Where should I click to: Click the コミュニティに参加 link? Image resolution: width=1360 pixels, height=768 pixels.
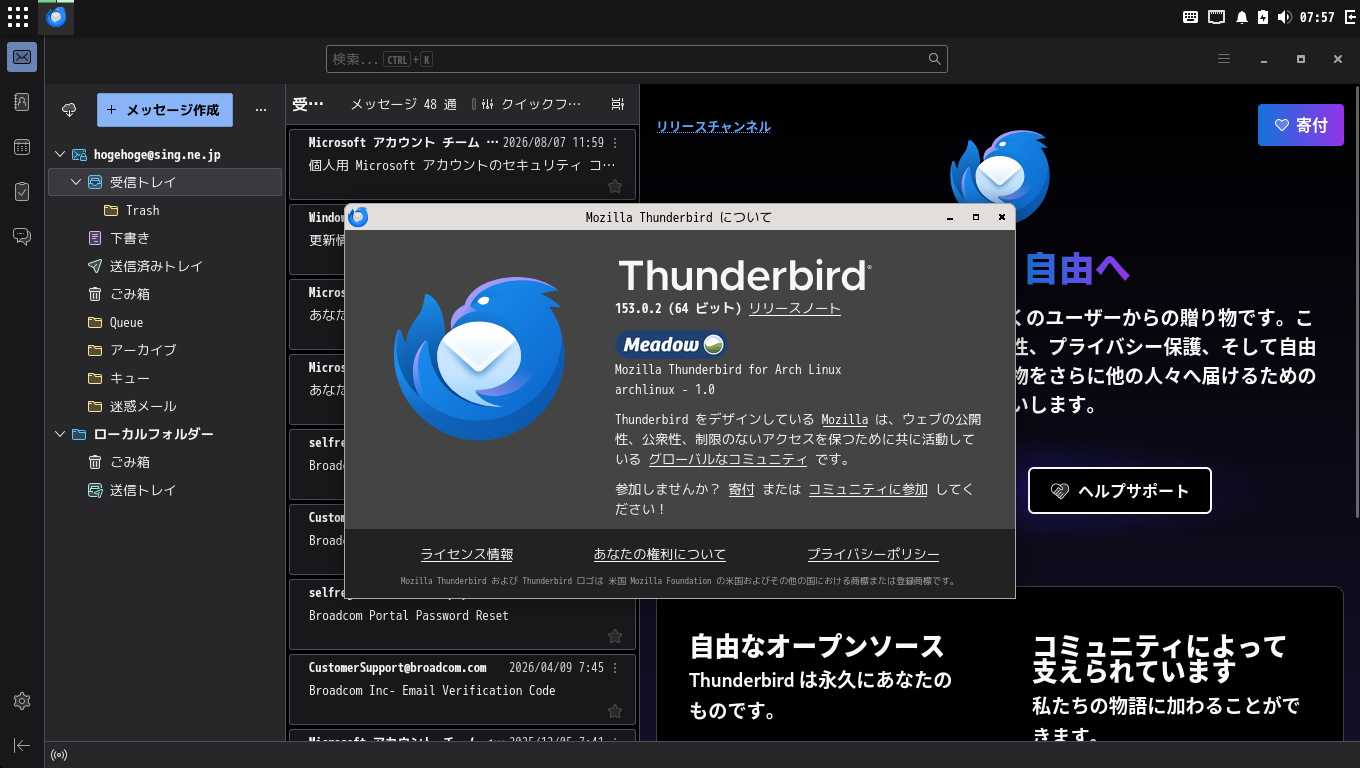pyautogui.click(x=868, y=489)
